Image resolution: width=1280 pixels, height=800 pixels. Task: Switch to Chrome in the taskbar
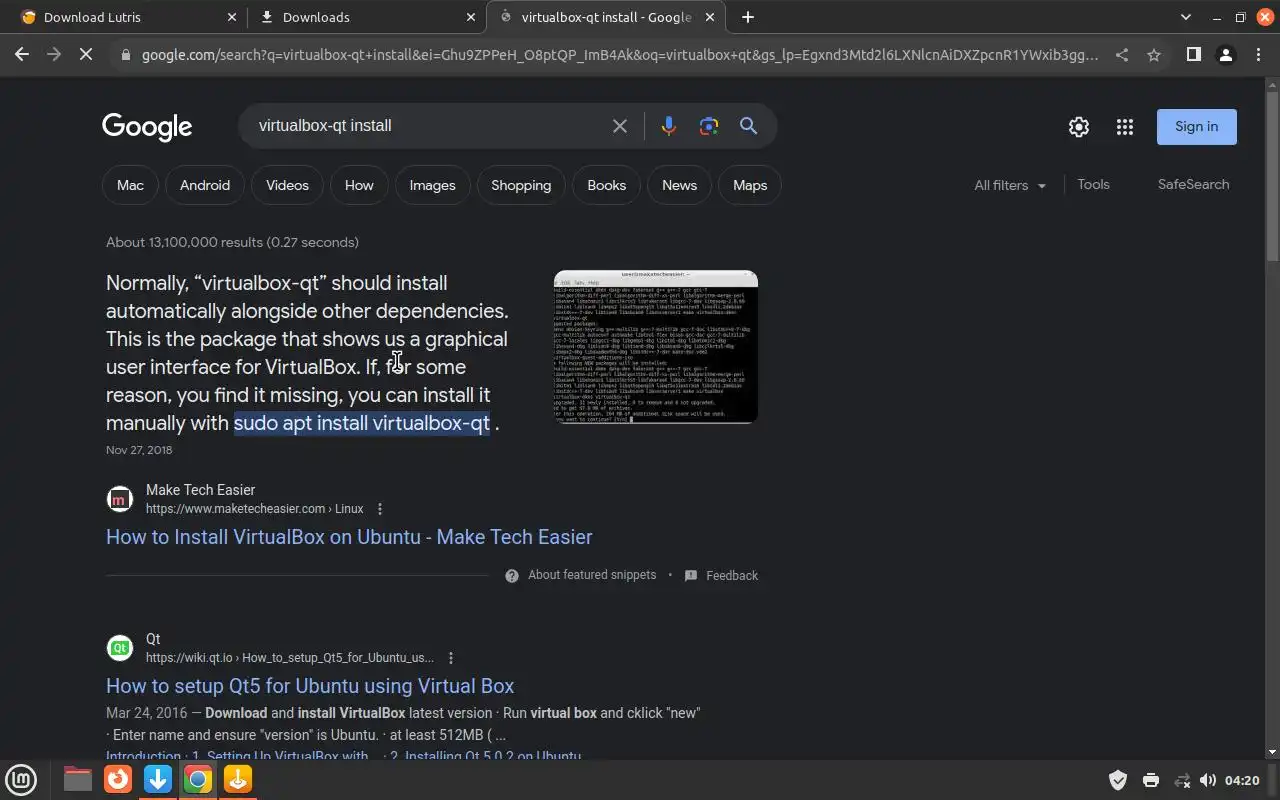pyautogui.click(x=198, y=779)
